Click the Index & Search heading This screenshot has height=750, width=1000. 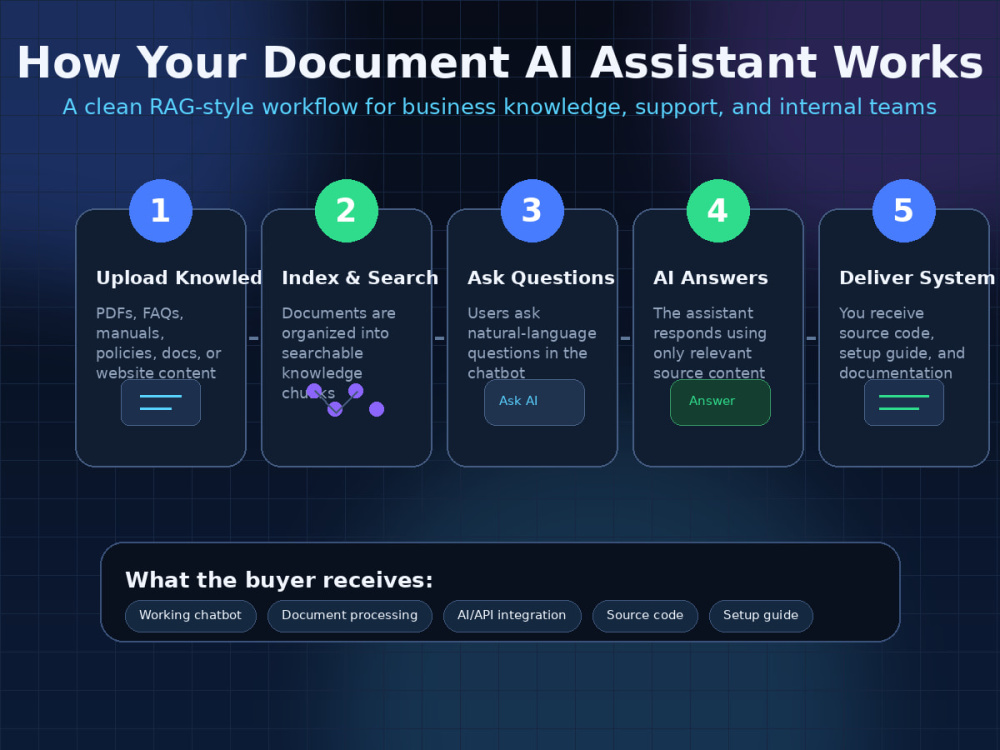(x=360, y=278)
